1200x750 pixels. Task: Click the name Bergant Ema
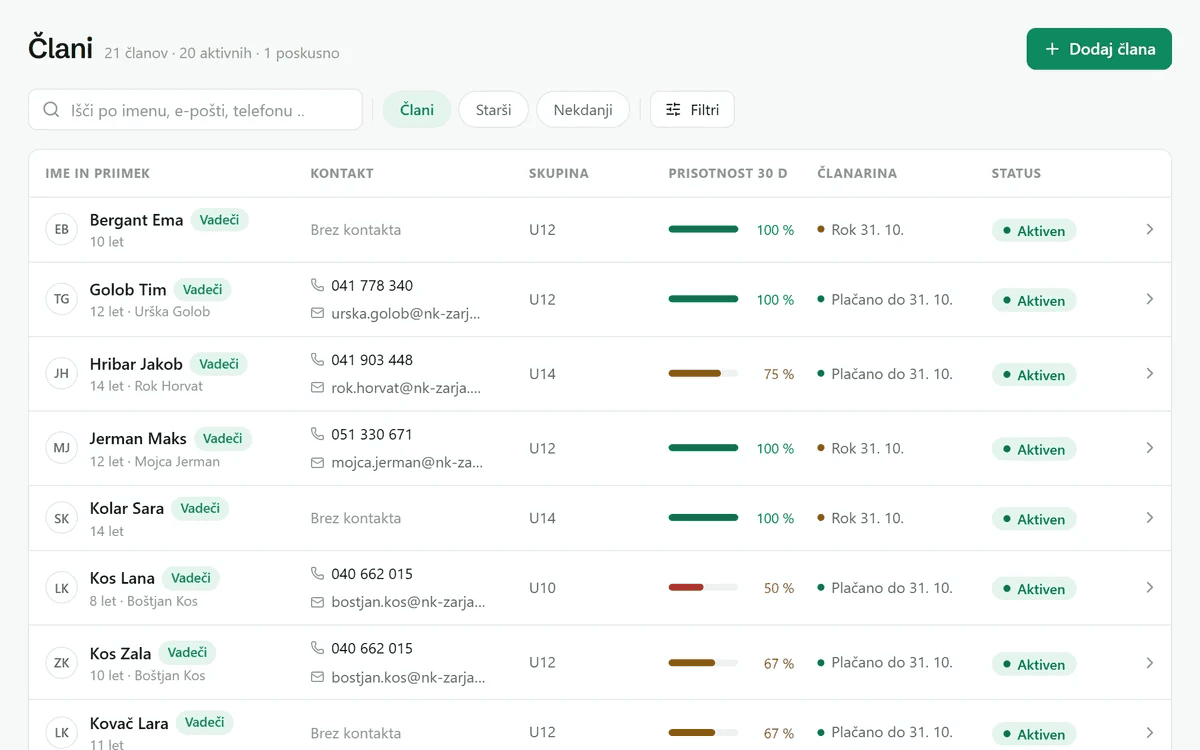click(x=136, y=220)
